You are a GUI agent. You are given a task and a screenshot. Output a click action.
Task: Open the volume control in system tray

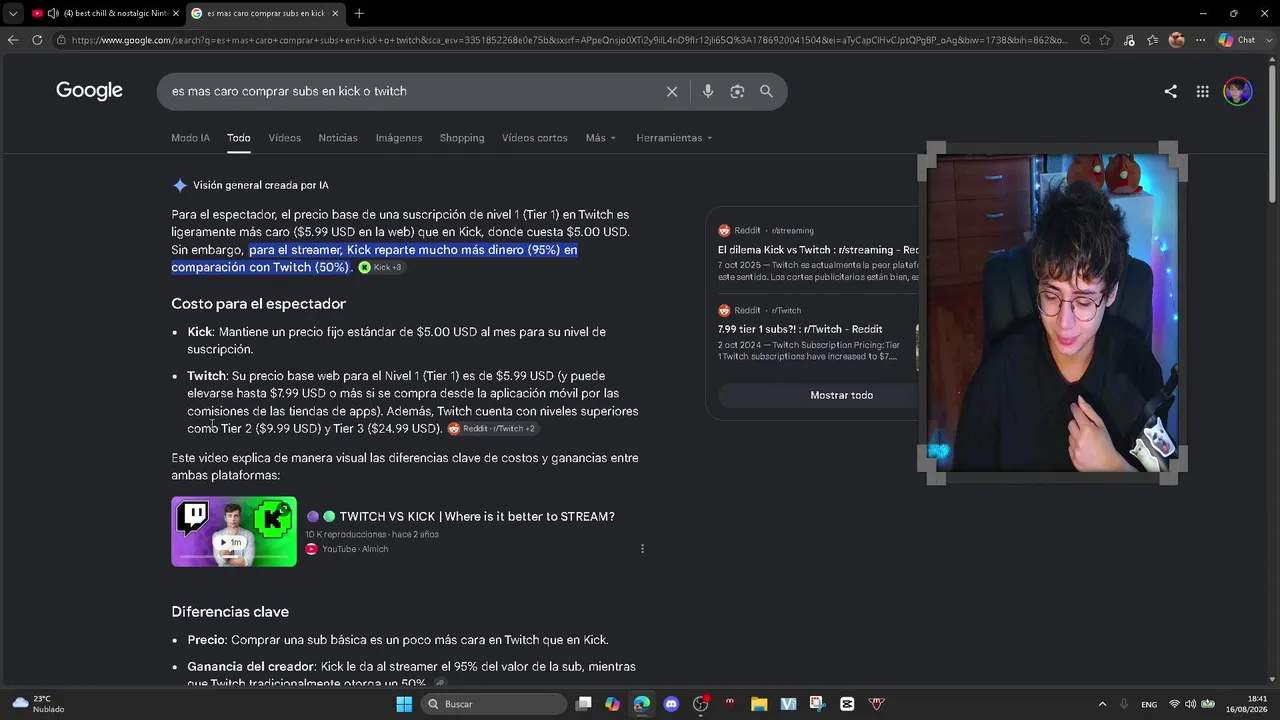coord(1191,704)
